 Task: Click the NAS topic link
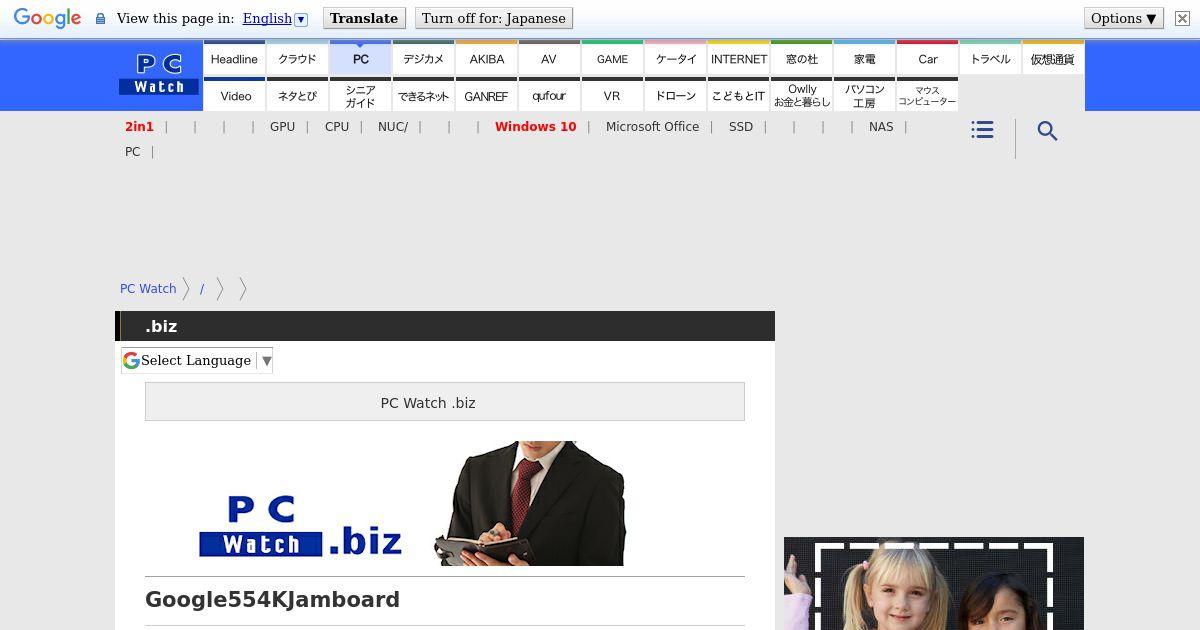pos(881,127)
